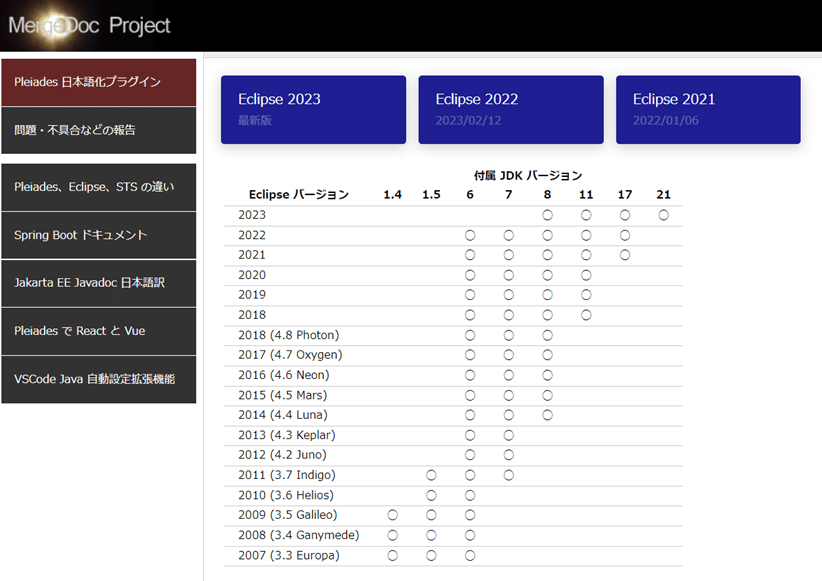The height and width of the screenshot is (581, 822).
Task: Click 2014 (4.4 Luna) circle under JDK 6
Action: pos(470,415)
